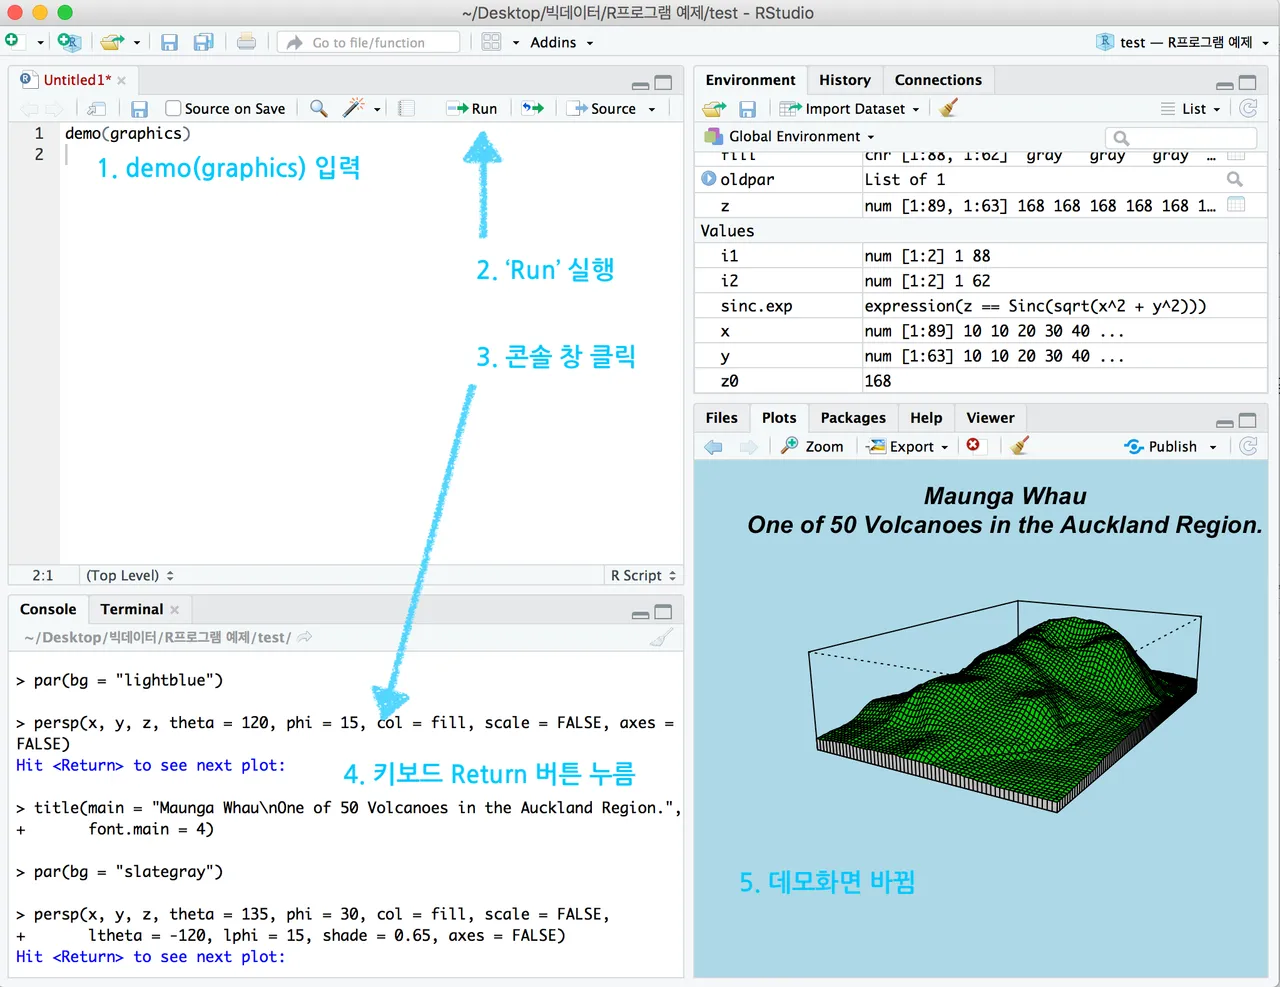Click the Load workspace folder icon
1280x987 pixels.
pyautogui.click(x=714, y=108)
